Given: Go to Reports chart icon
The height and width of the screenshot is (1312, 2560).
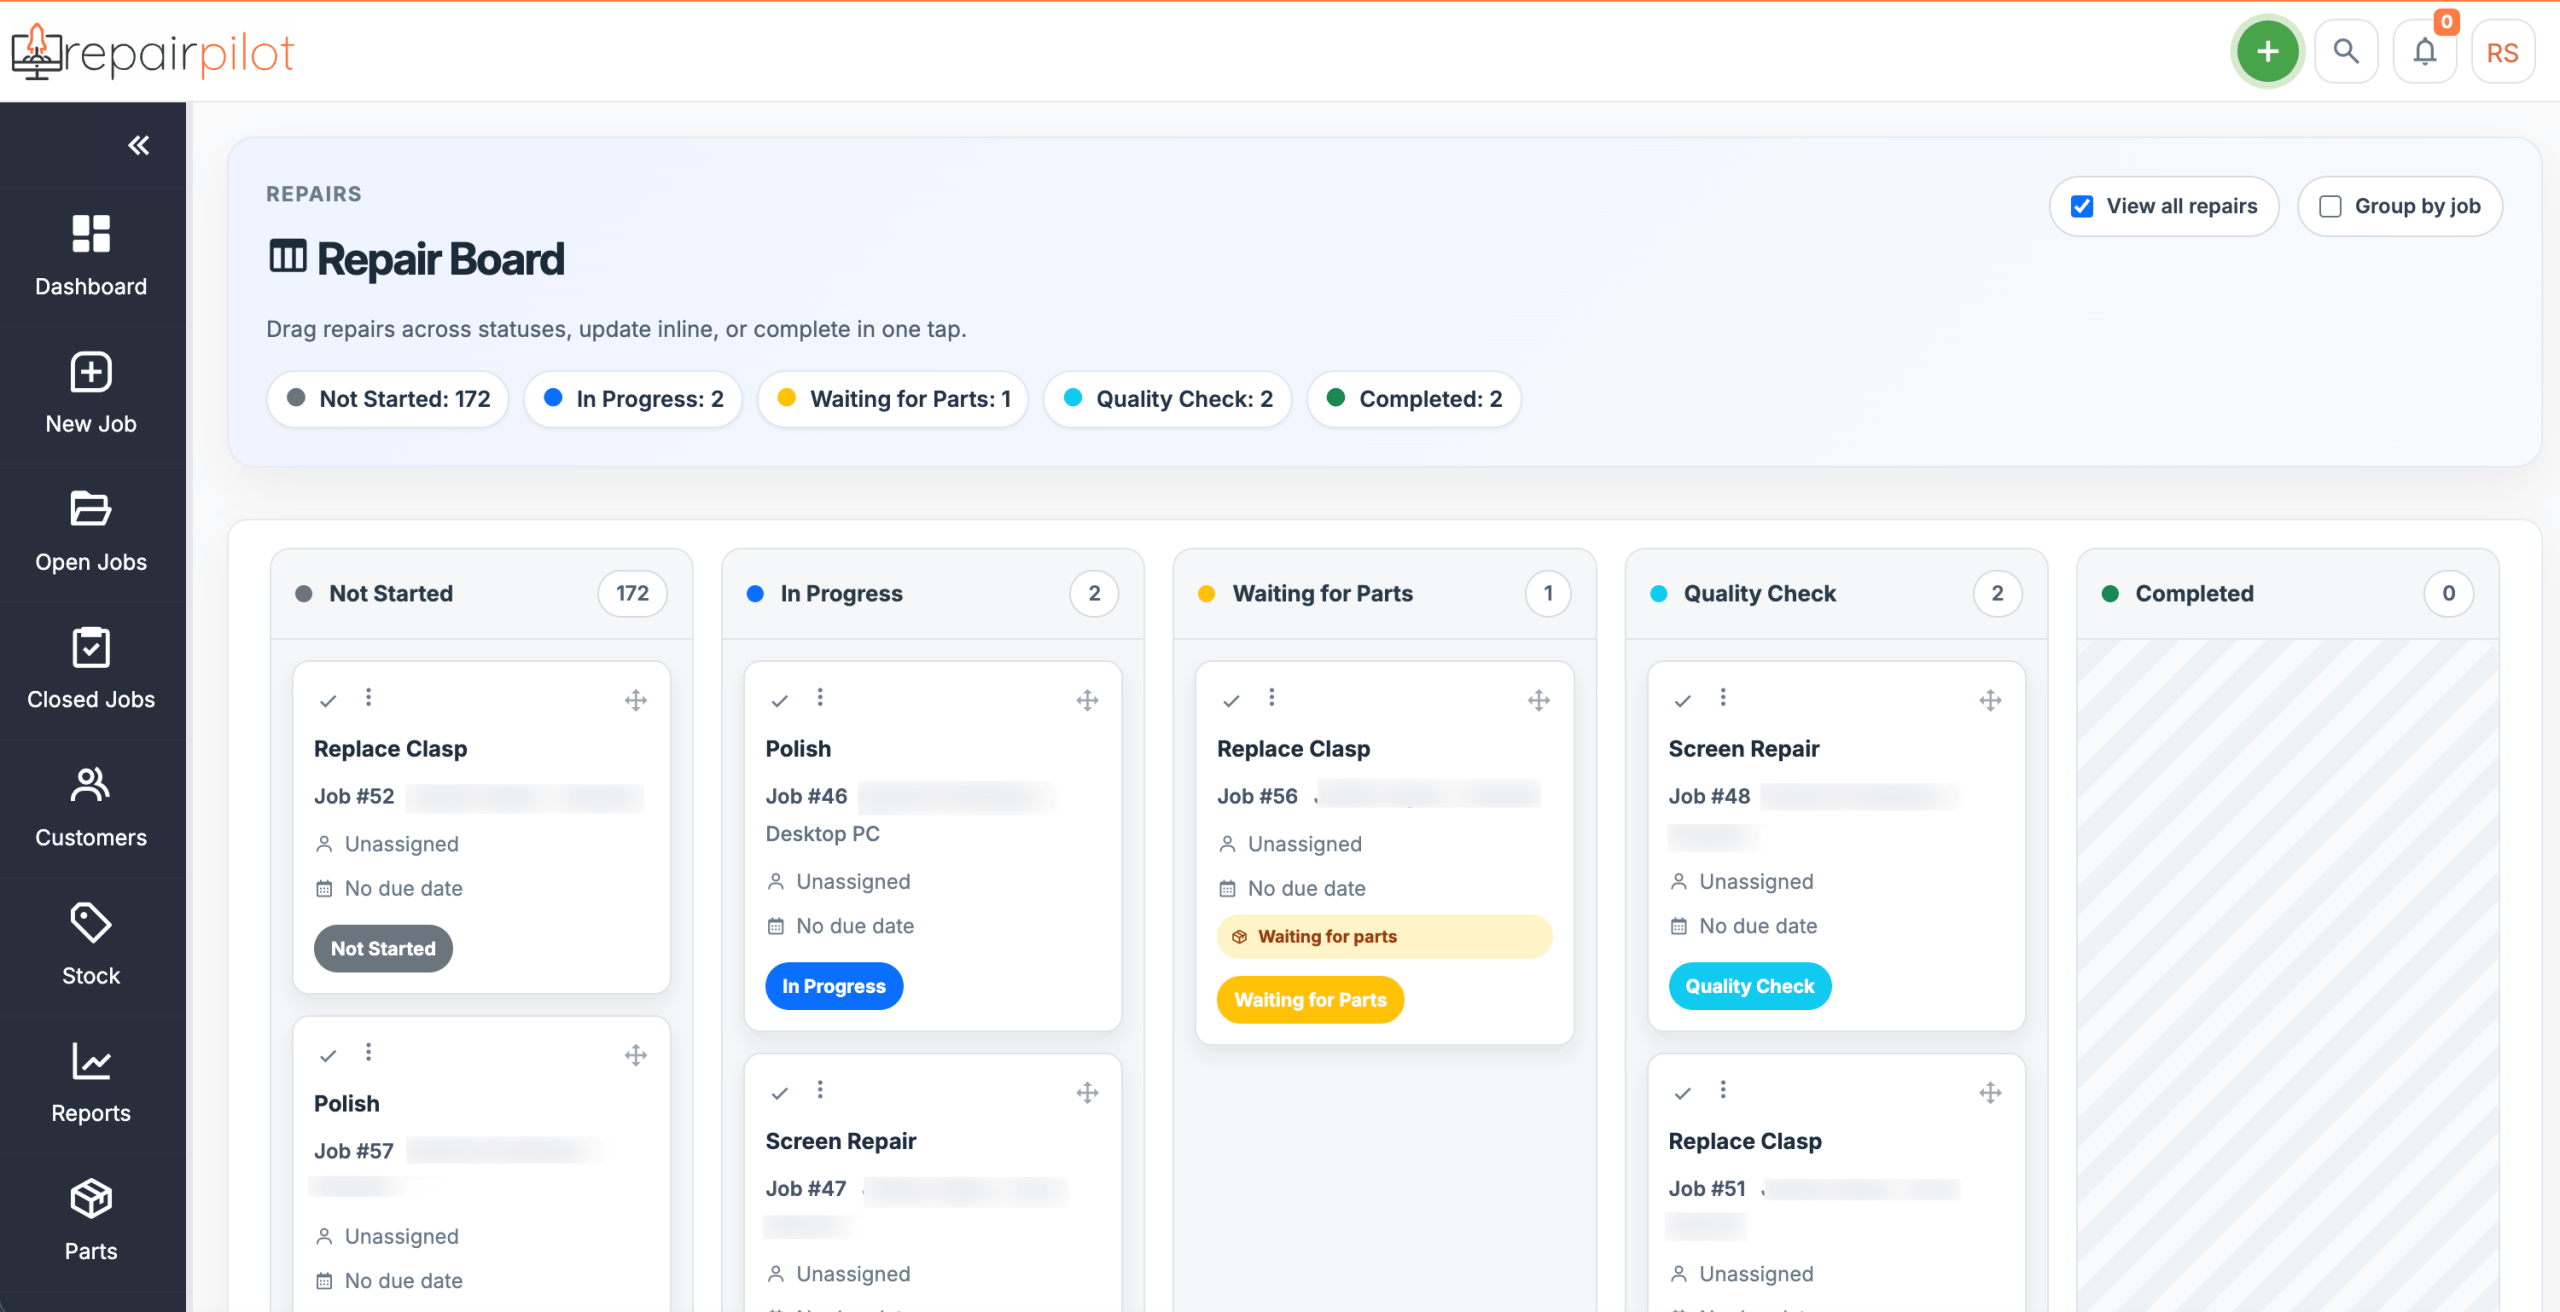Looking at the screenshot, I should coord(91,1061).
